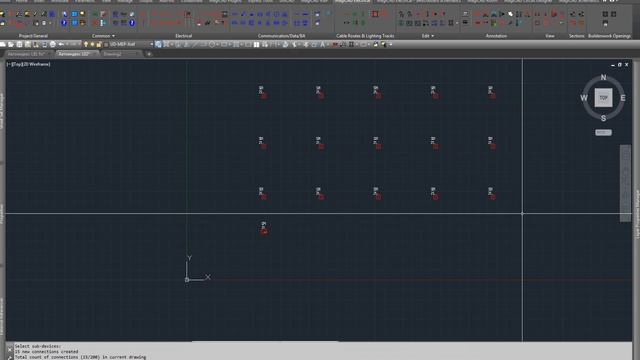Add a new drawing tab with plus
The height and width of the screenshot is (360, 640).
coord(149,54)
